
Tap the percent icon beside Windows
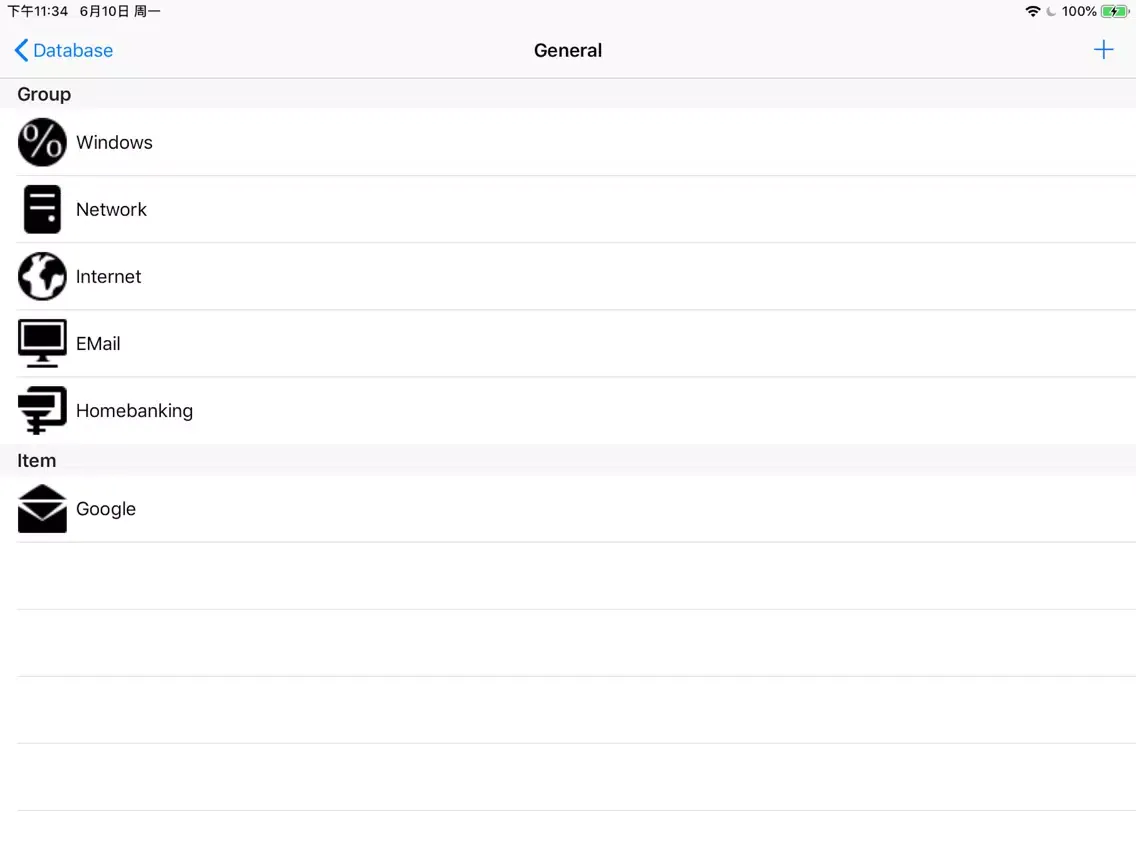coord(42,142)
